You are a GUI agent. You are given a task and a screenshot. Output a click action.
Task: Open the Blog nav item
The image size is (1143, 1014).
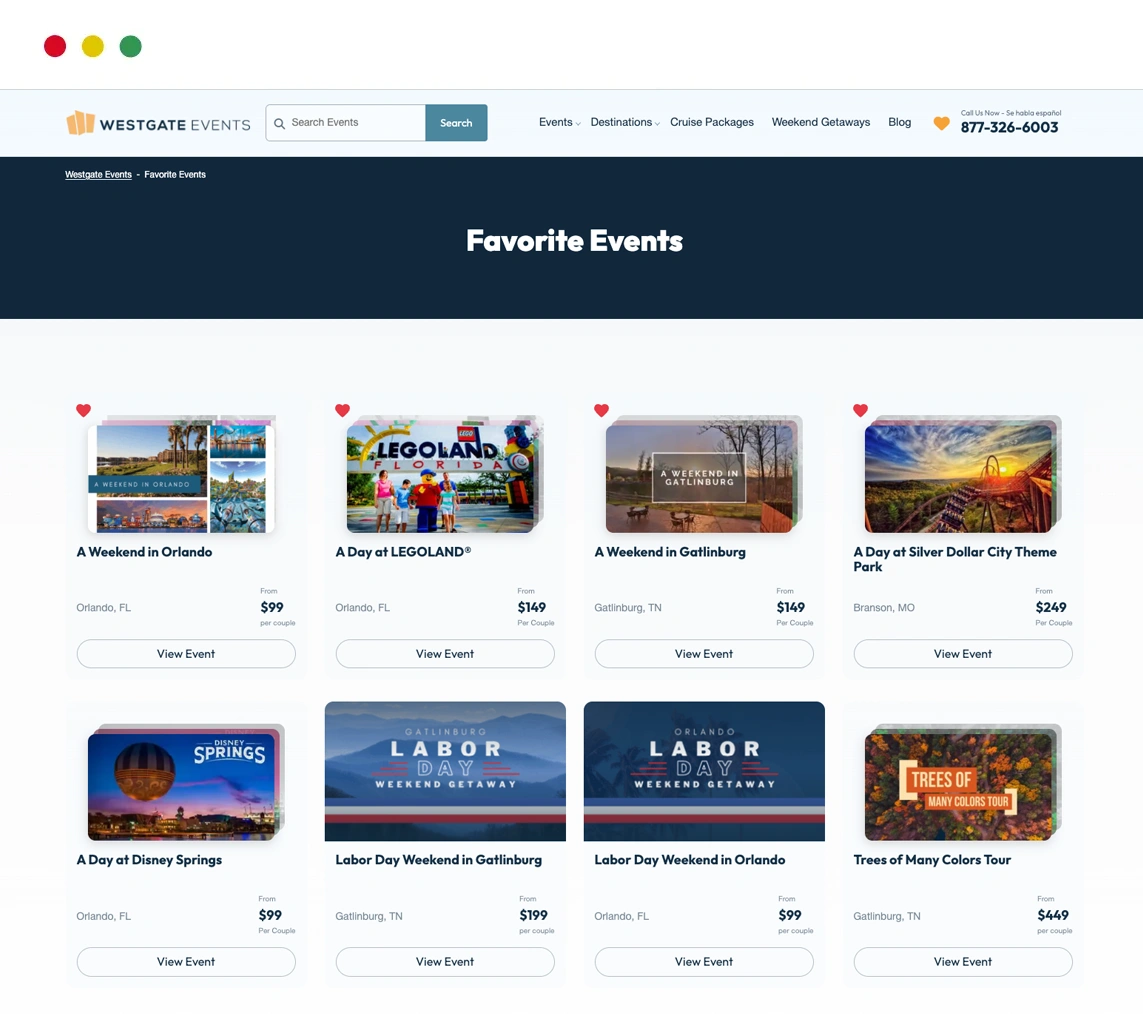click(x=900, y=122)
